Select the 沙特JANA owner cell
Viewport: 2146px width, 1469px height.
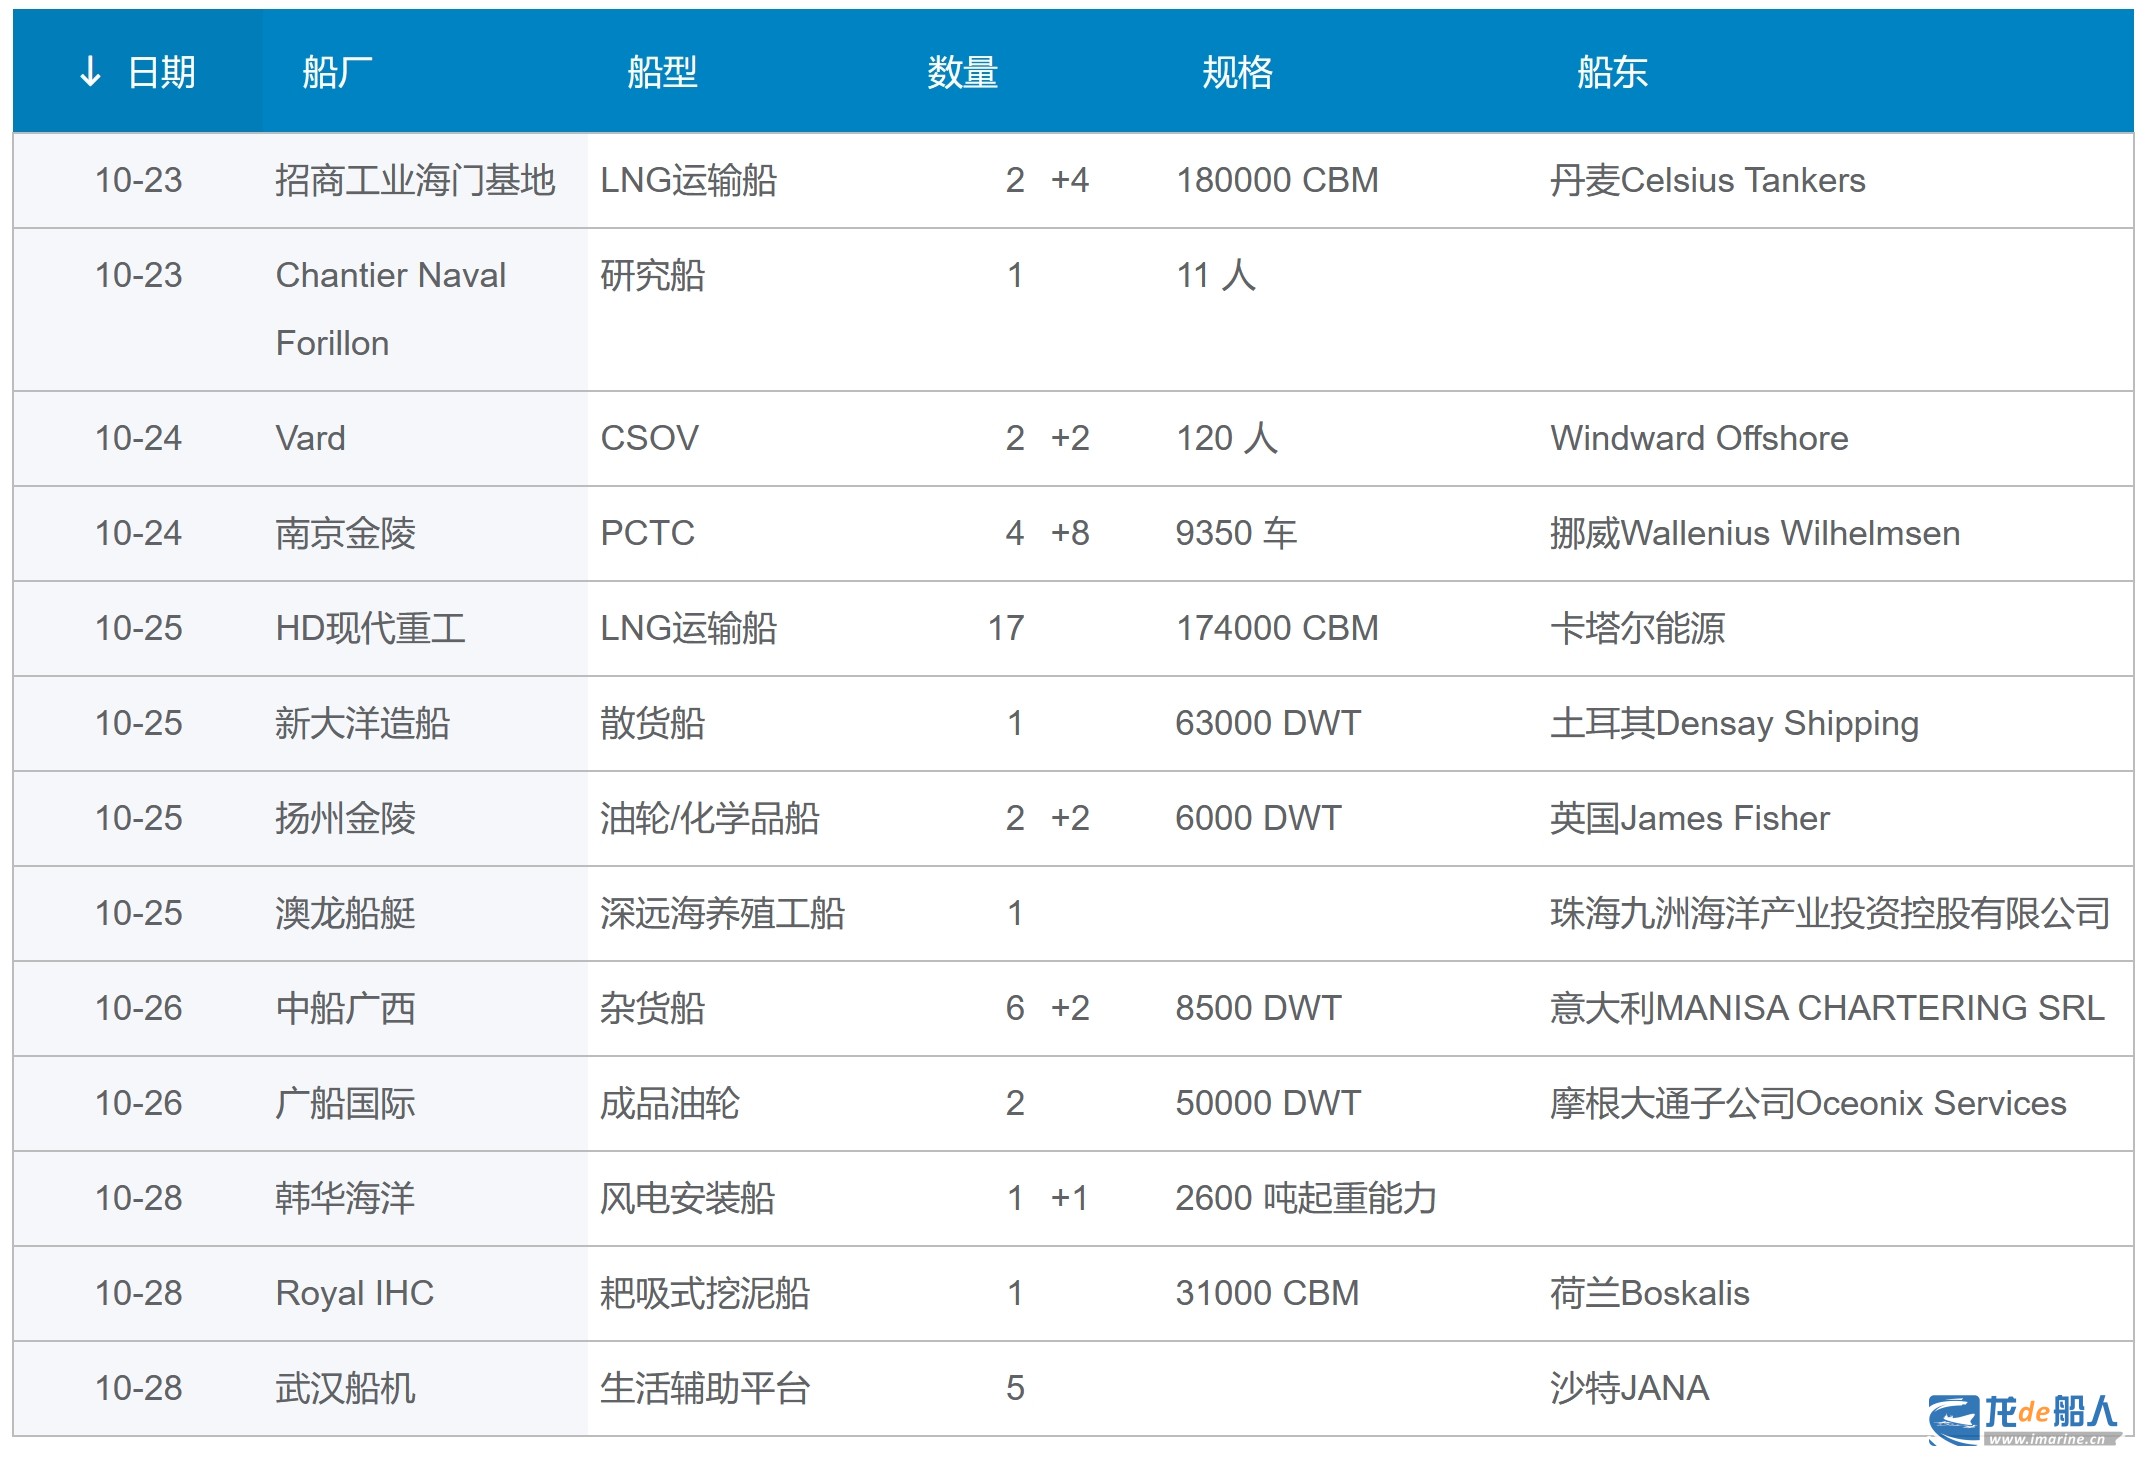(1630, 1388)
